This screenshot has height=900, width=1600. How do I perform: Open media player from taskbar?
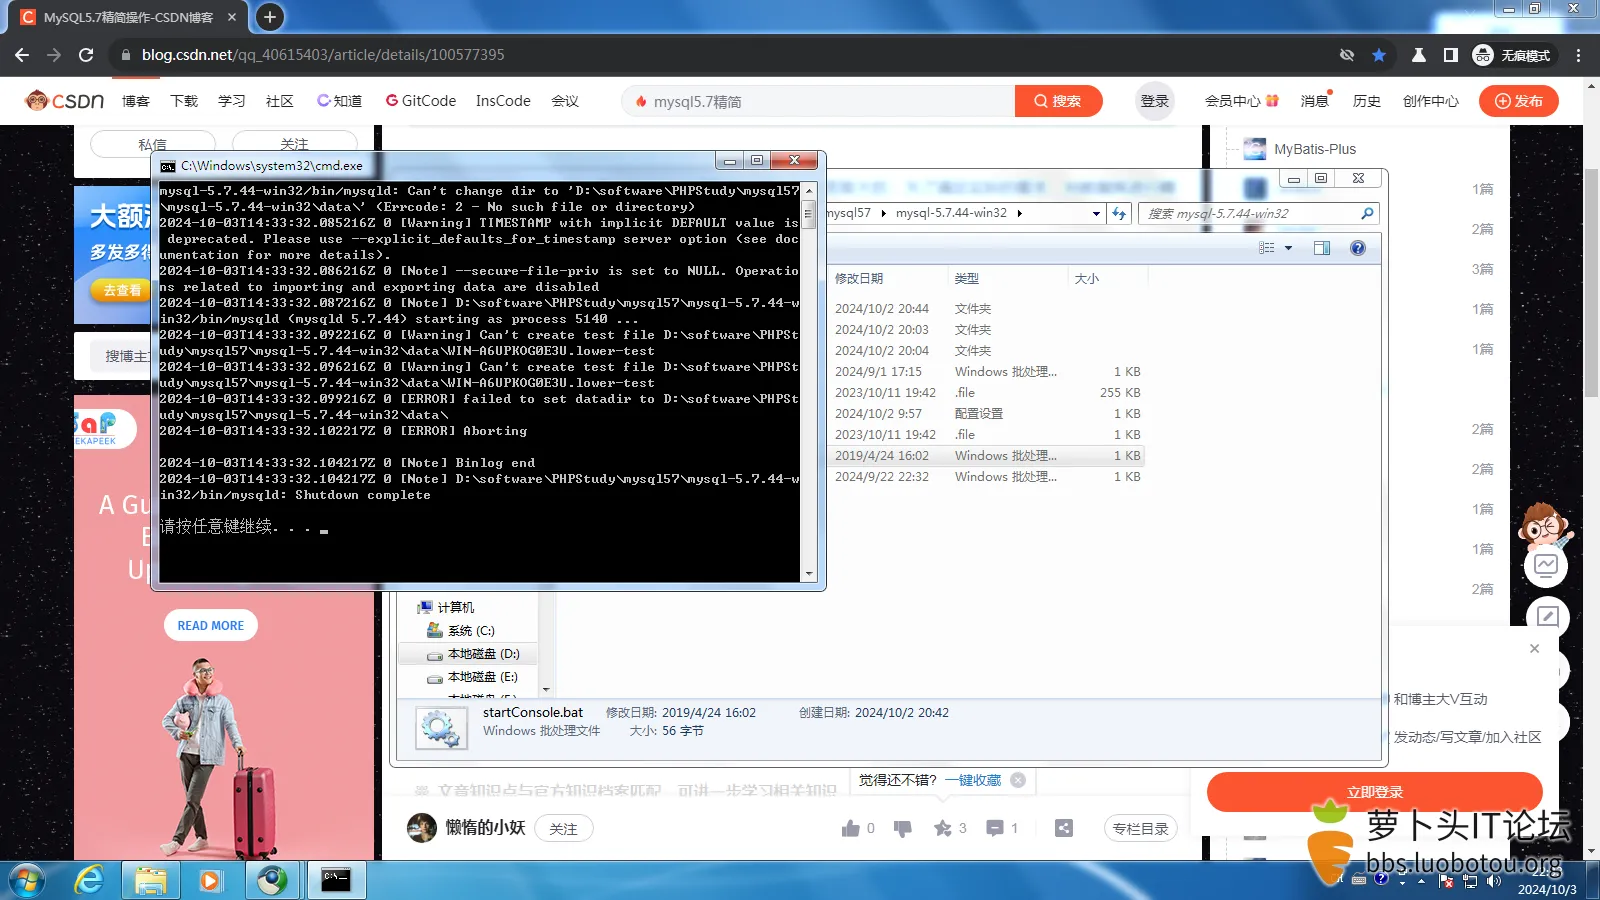coord(209,880)
